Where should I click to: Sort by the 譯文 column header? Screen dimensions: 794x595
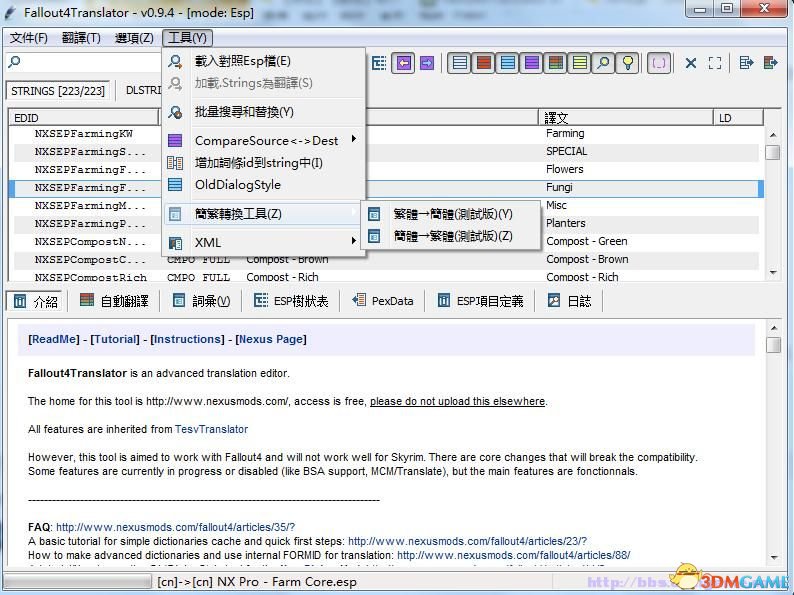coord(626,118)
